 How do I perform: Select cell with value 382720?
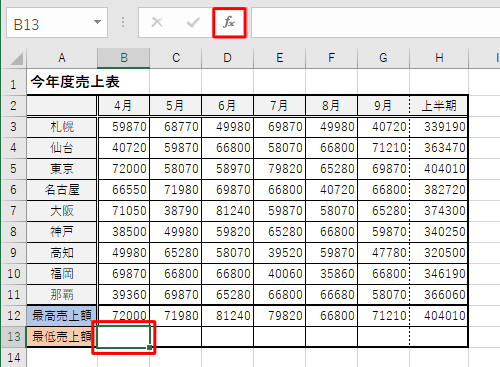point(439,190)
